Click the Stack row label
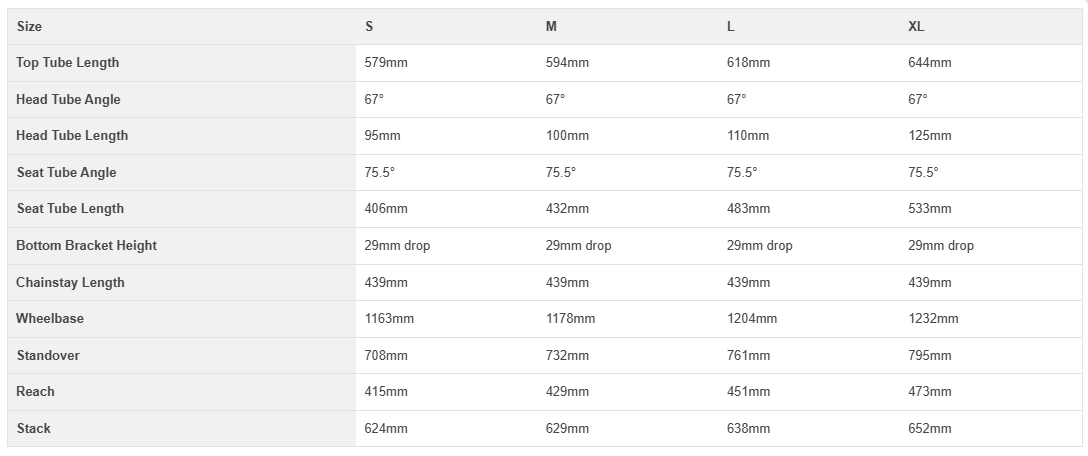This screenshot has height=456, width=1088. (34, 428)
